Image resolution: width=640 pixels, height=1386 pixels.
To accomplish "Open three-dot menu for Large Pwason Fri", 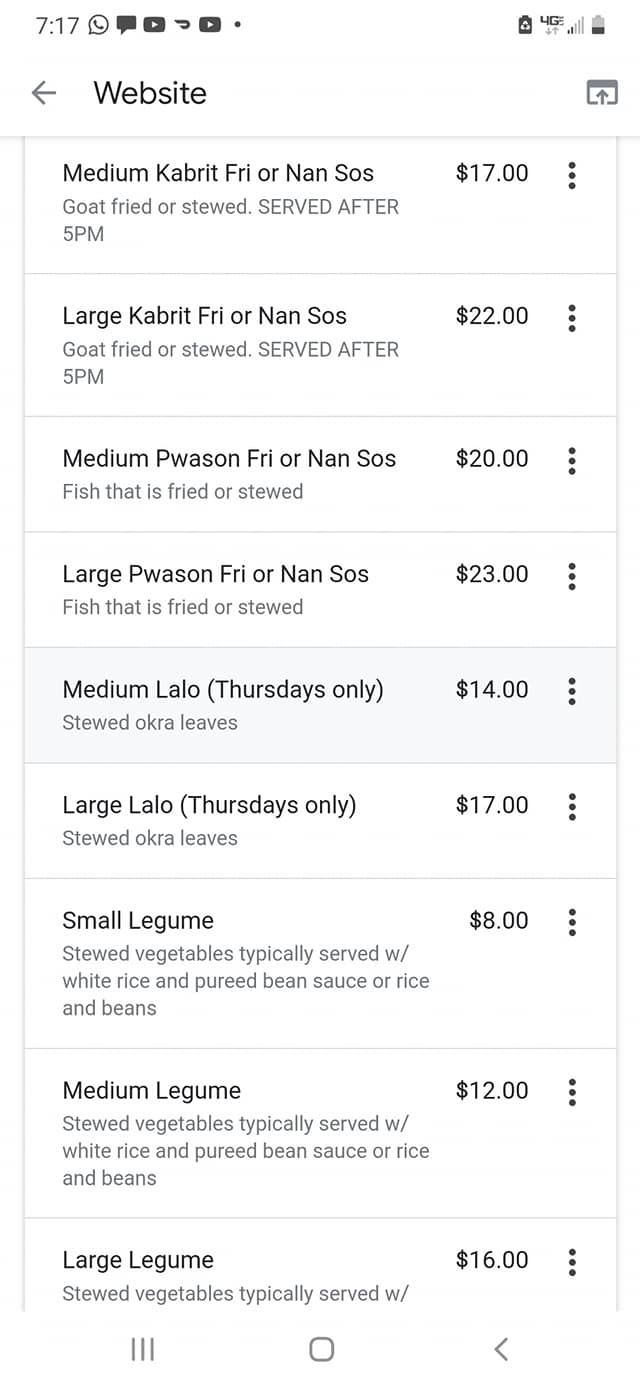I will [572, 576].
